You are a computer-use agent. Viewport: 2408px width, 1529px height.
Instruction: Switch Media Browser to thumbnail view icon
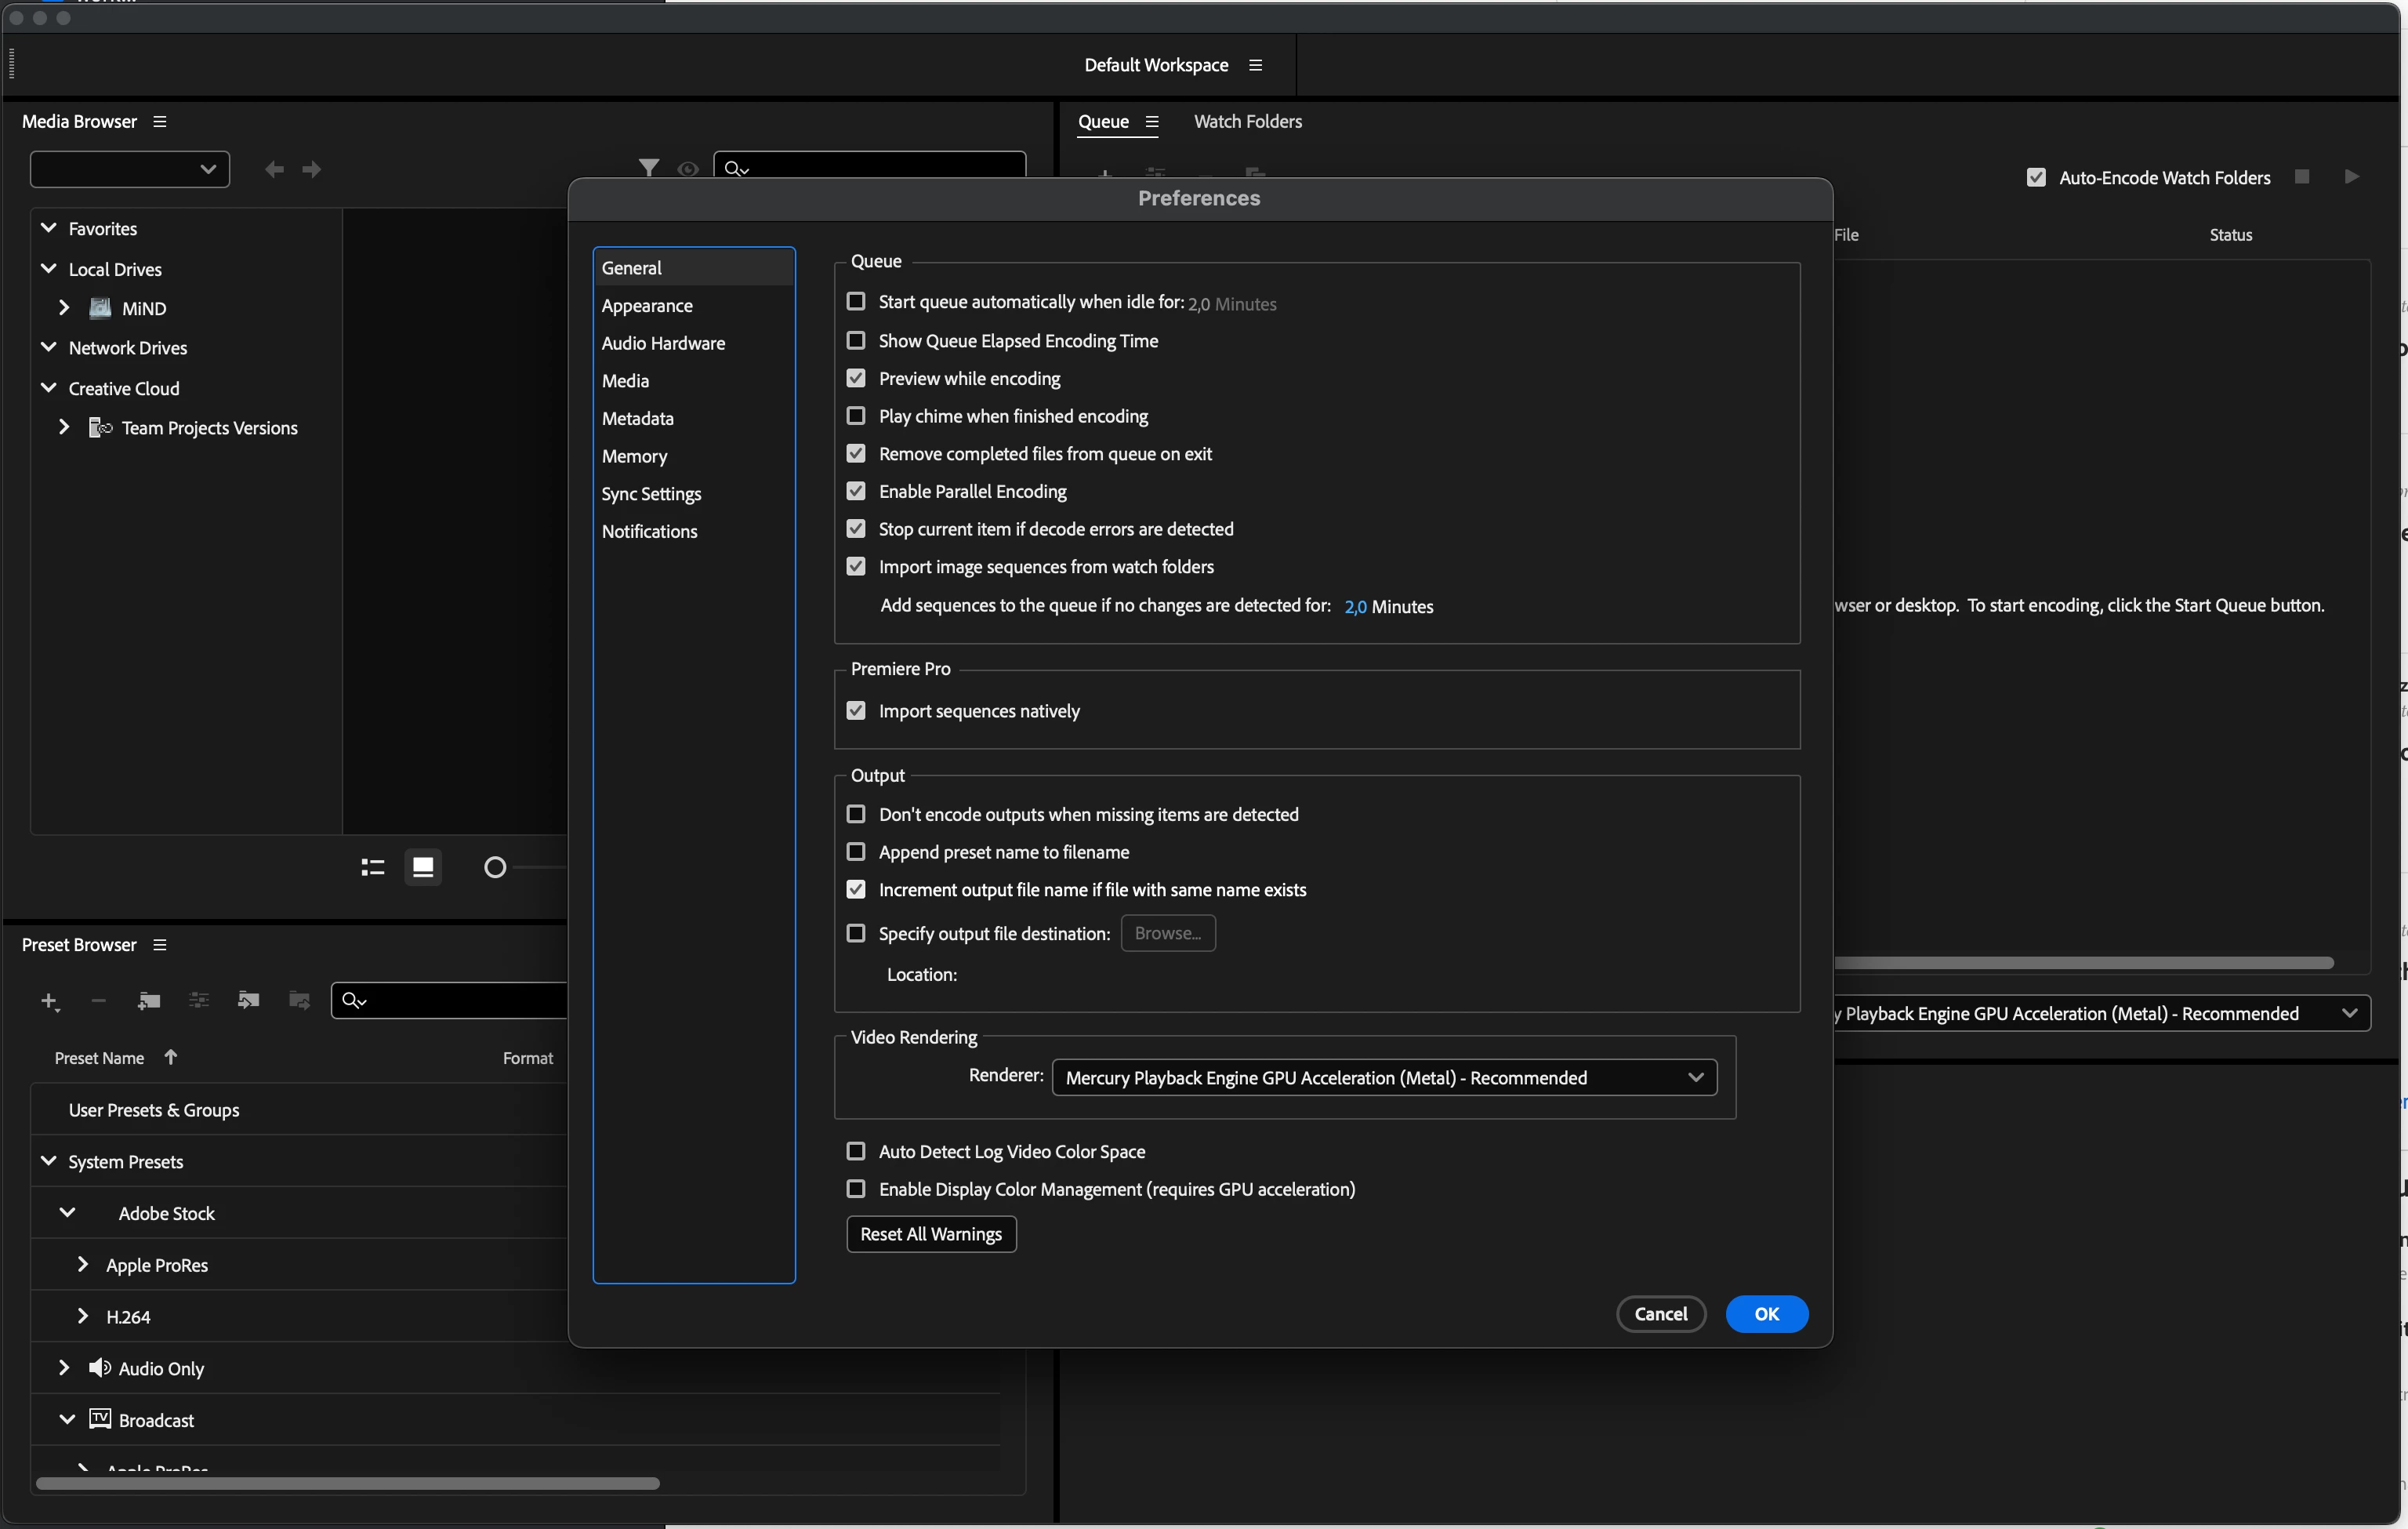coord(423,867)
